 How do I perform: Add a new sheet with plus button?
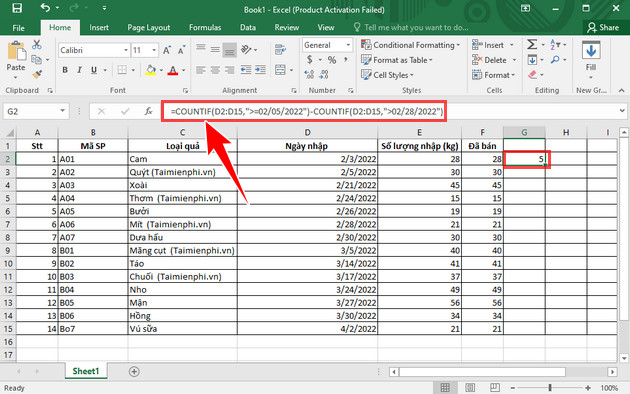[x=134, y=372]
